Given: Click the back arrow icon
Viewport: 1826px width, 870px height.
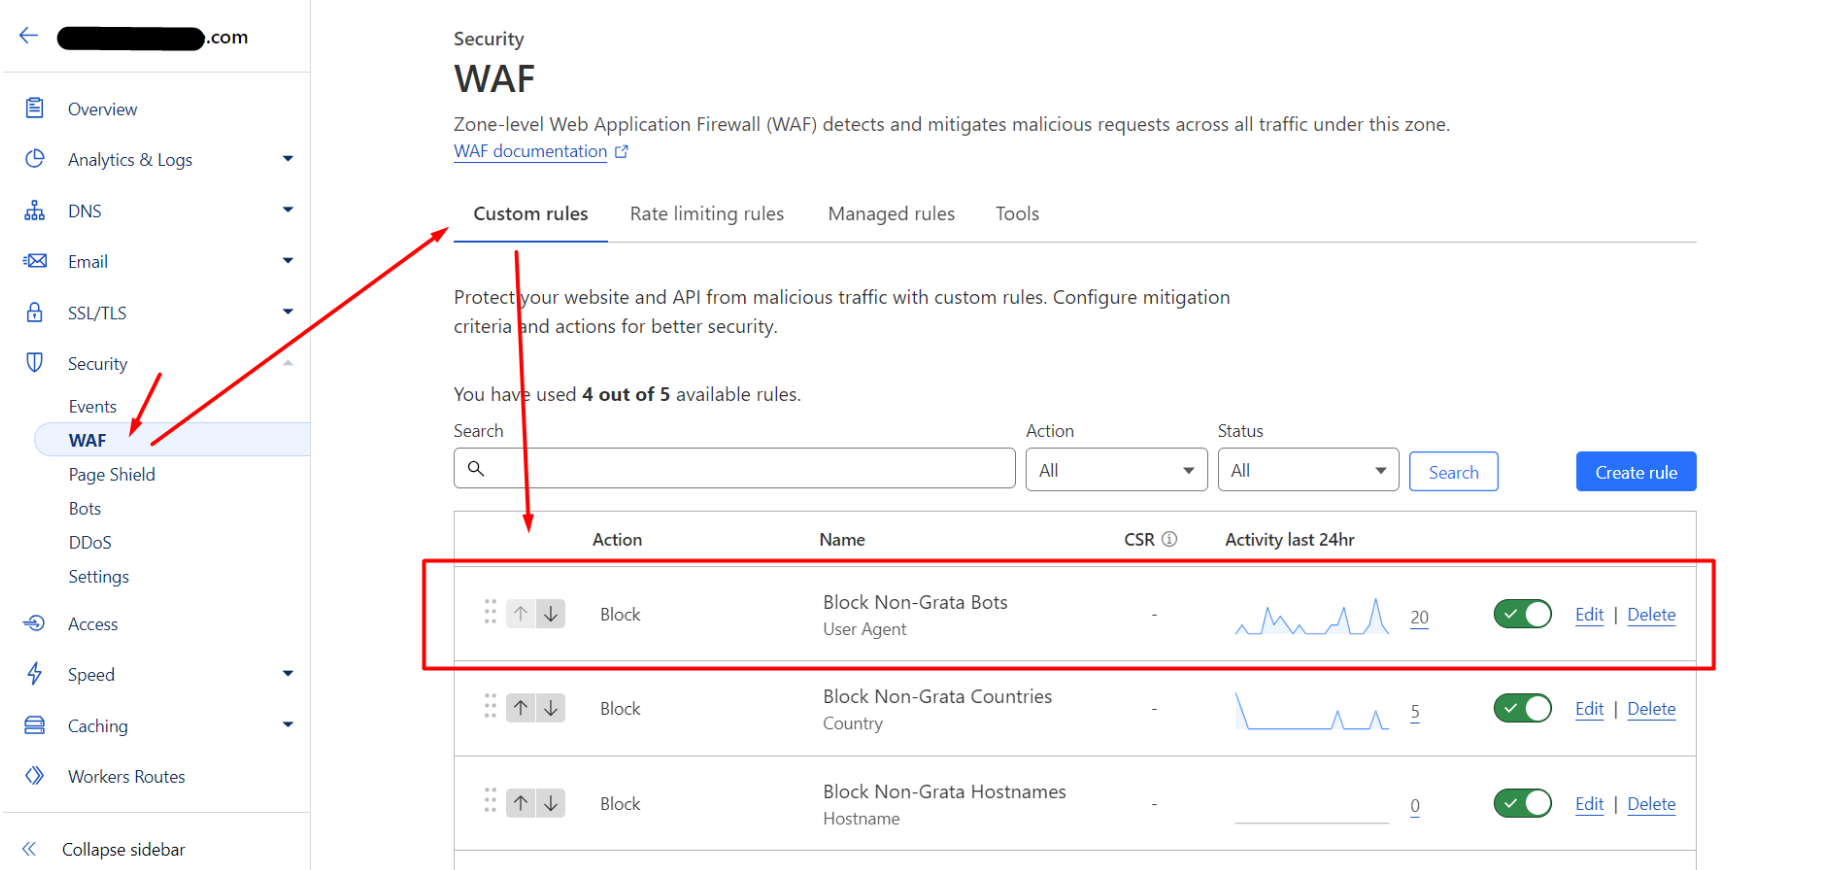Looking at the screenshot, I should pyautogui.click(x=28, y=36).
